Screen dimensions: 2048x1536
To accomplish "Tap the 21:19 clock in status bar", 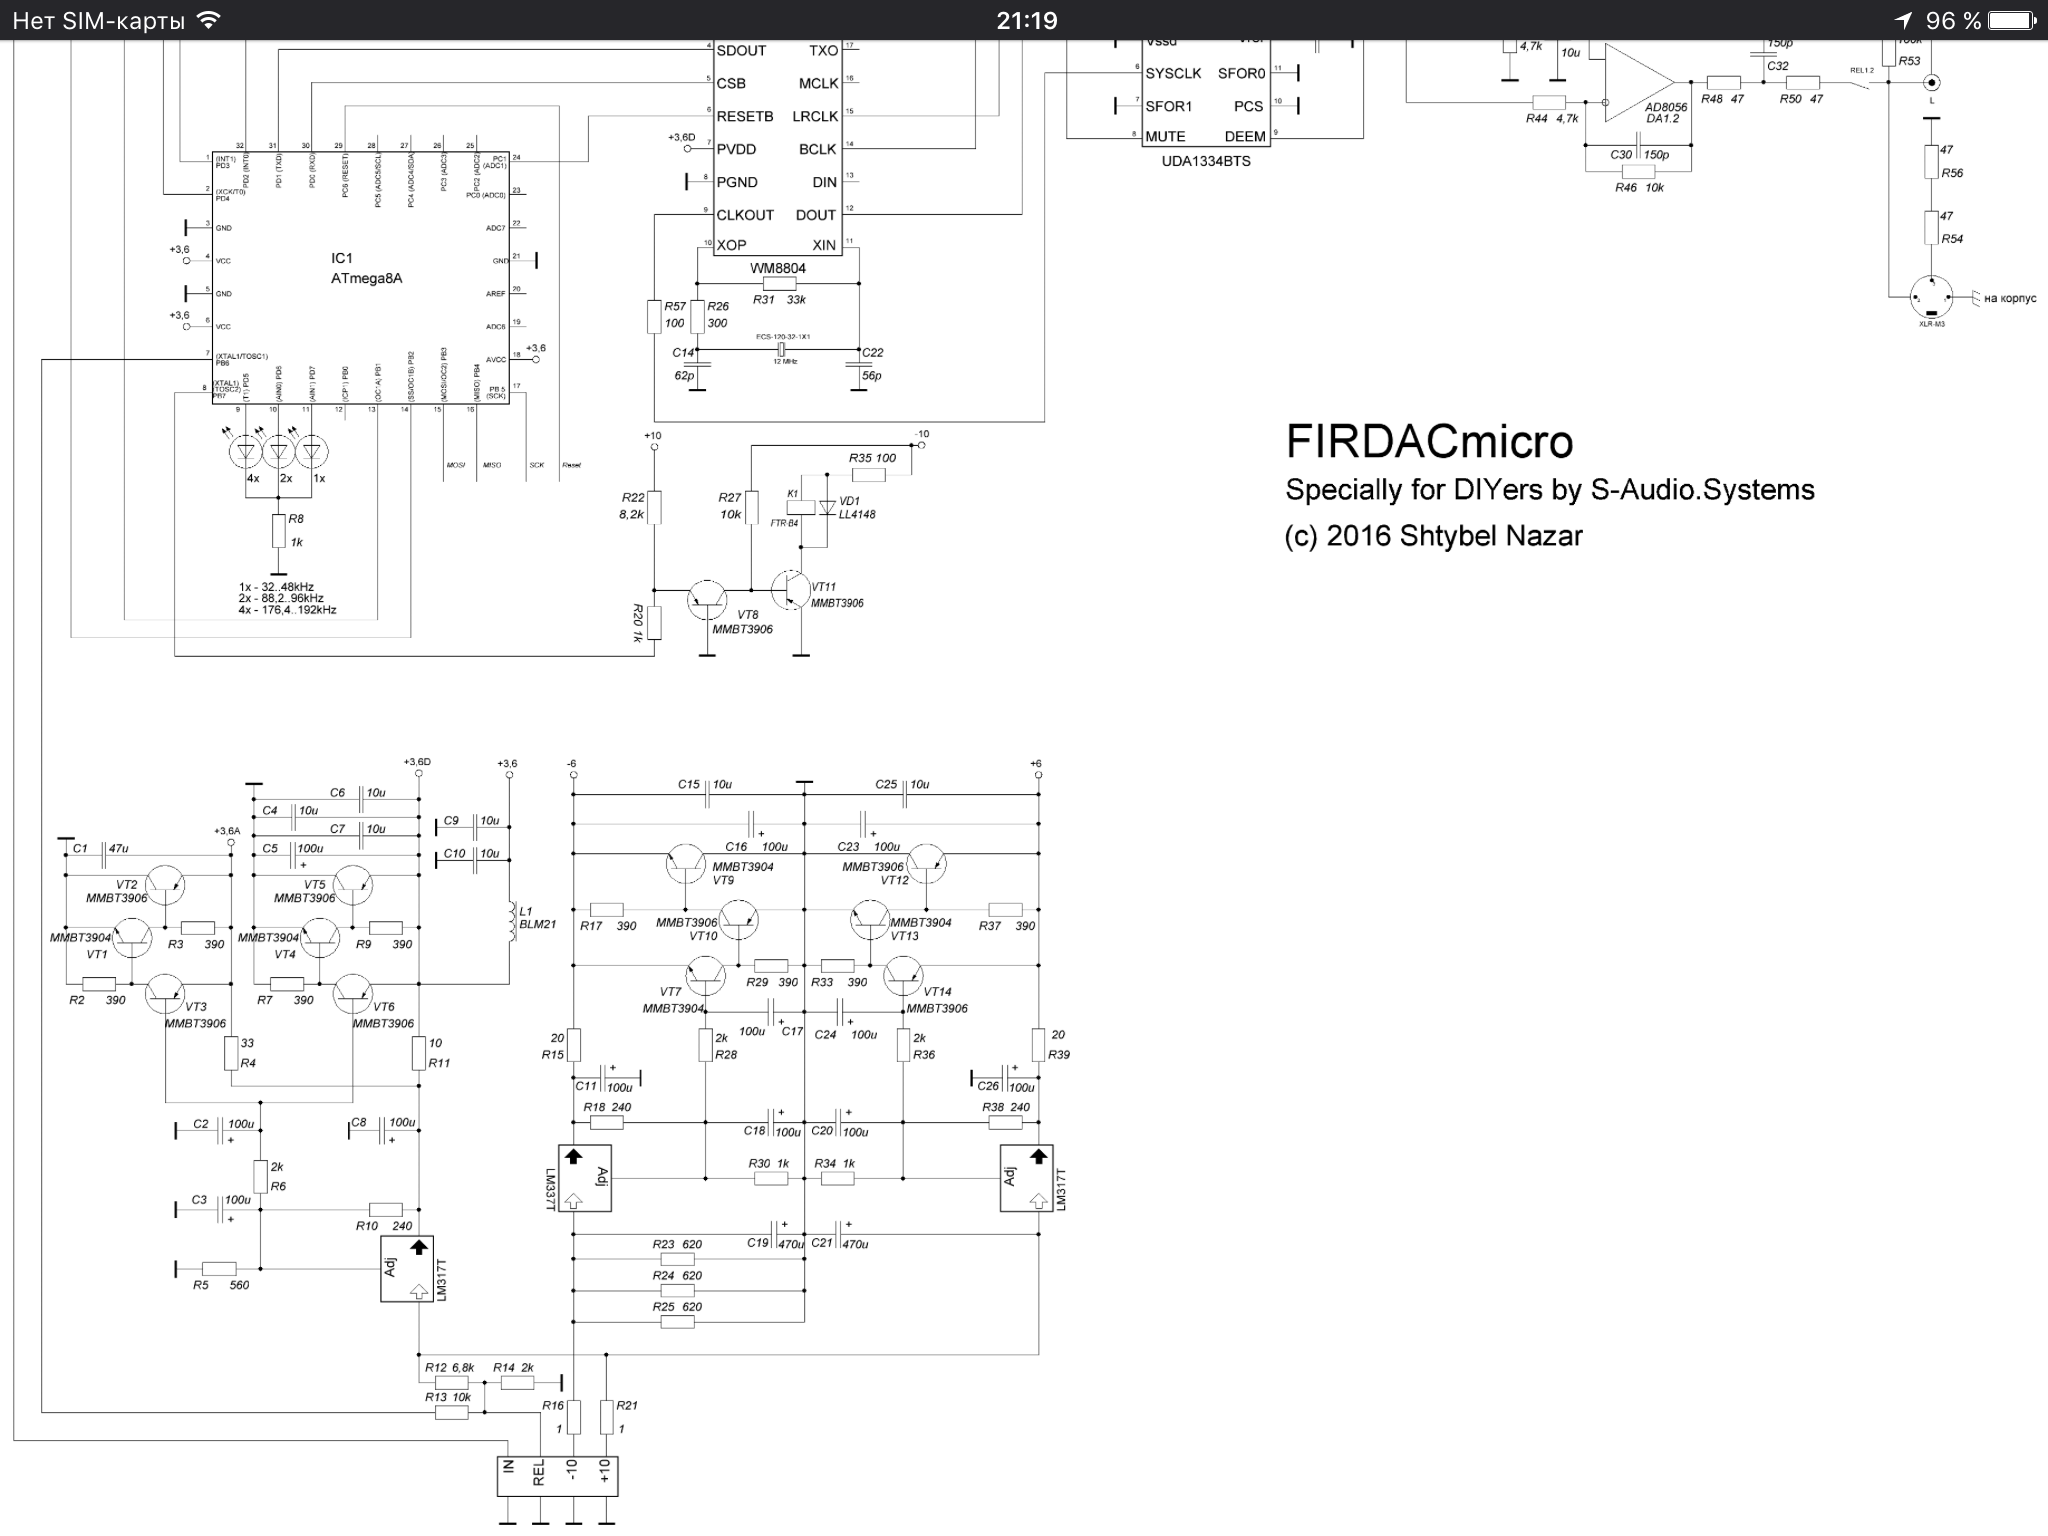I will tap(1026, 20).
